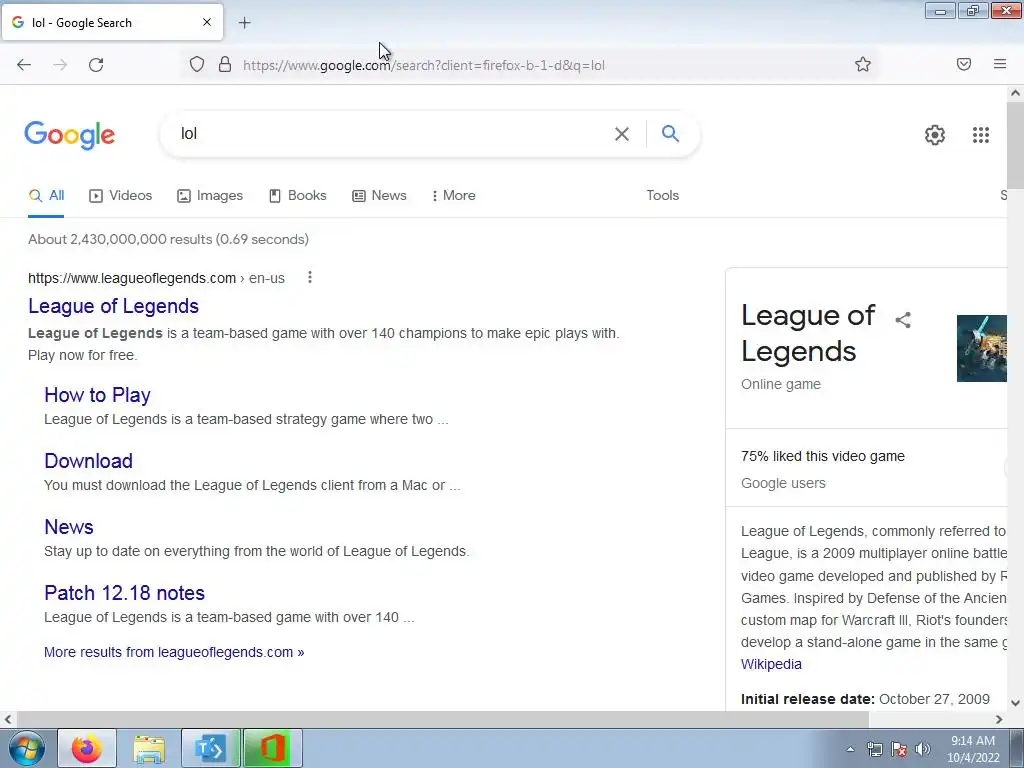Open the League of Legends result title
The image size is (1024, 768).
114,306
